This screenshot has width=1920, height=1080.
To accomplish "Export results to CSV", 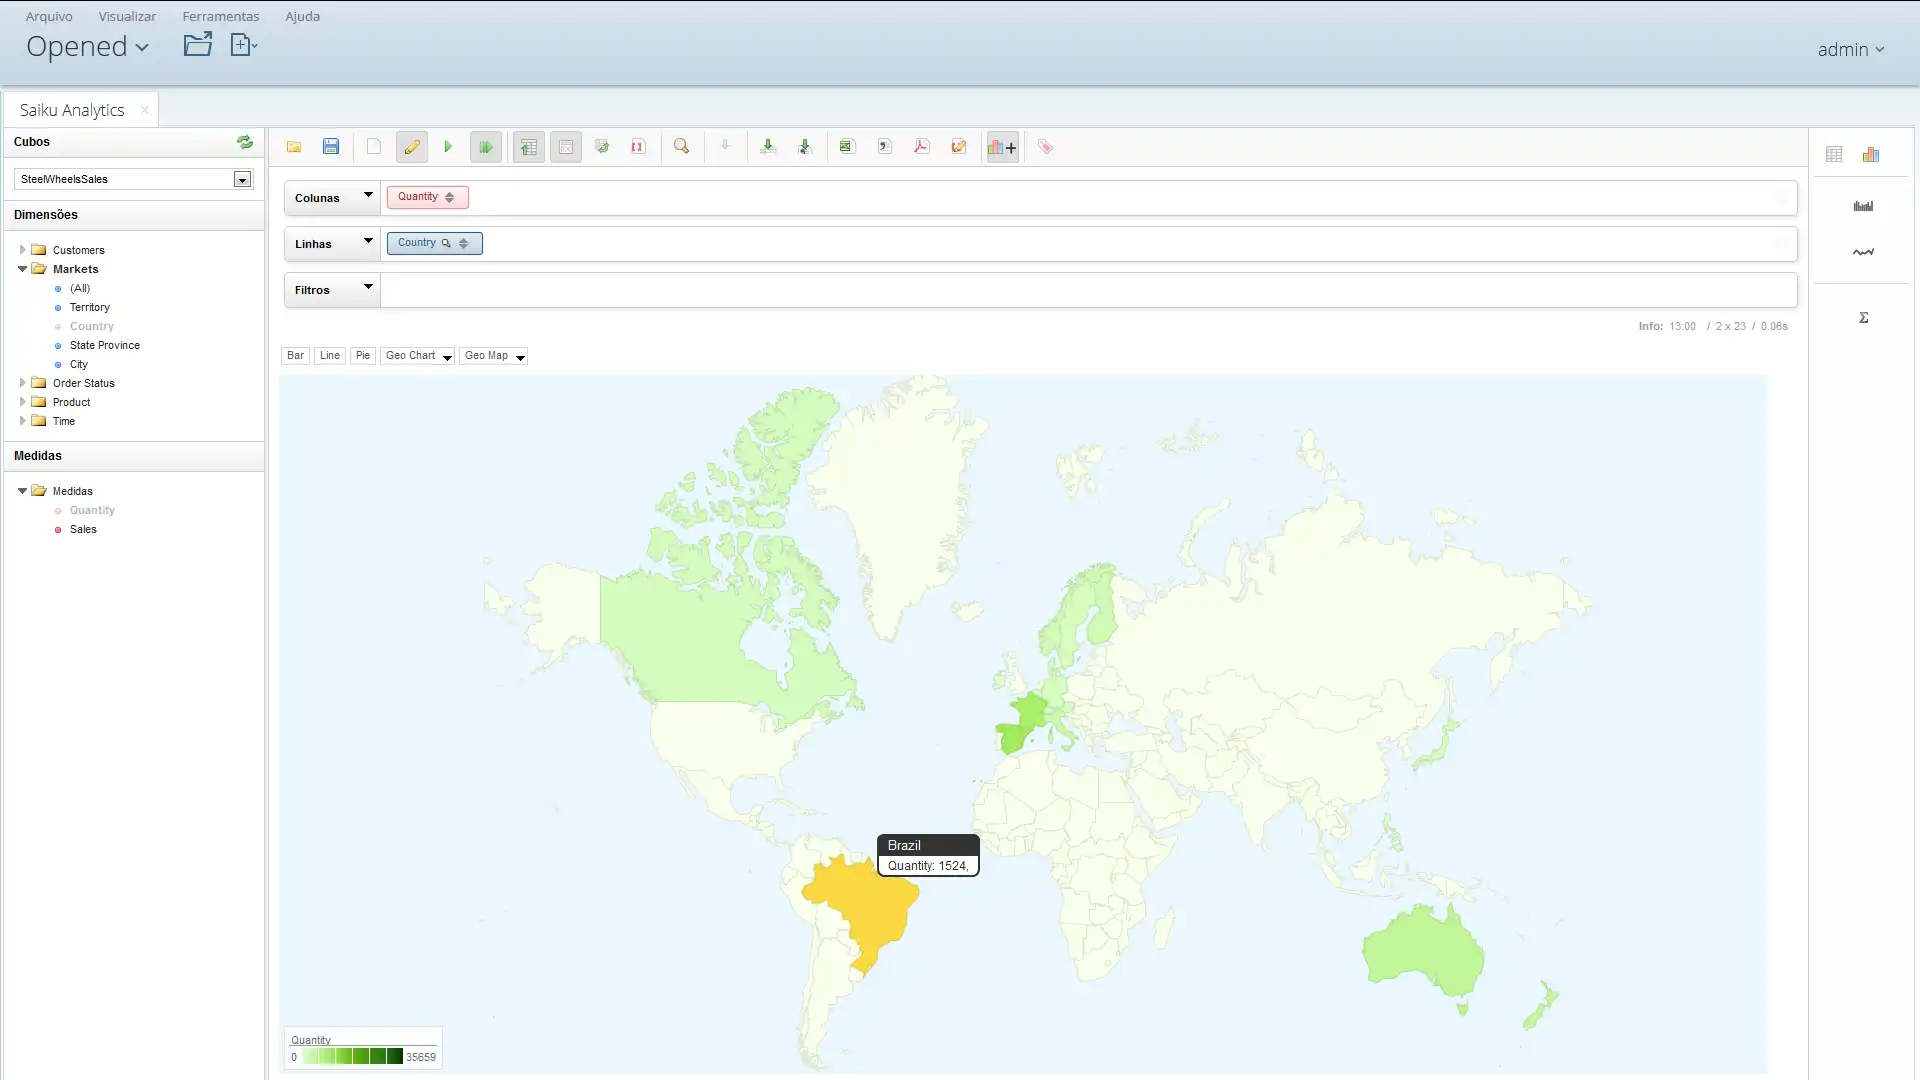I will [885, 147].
